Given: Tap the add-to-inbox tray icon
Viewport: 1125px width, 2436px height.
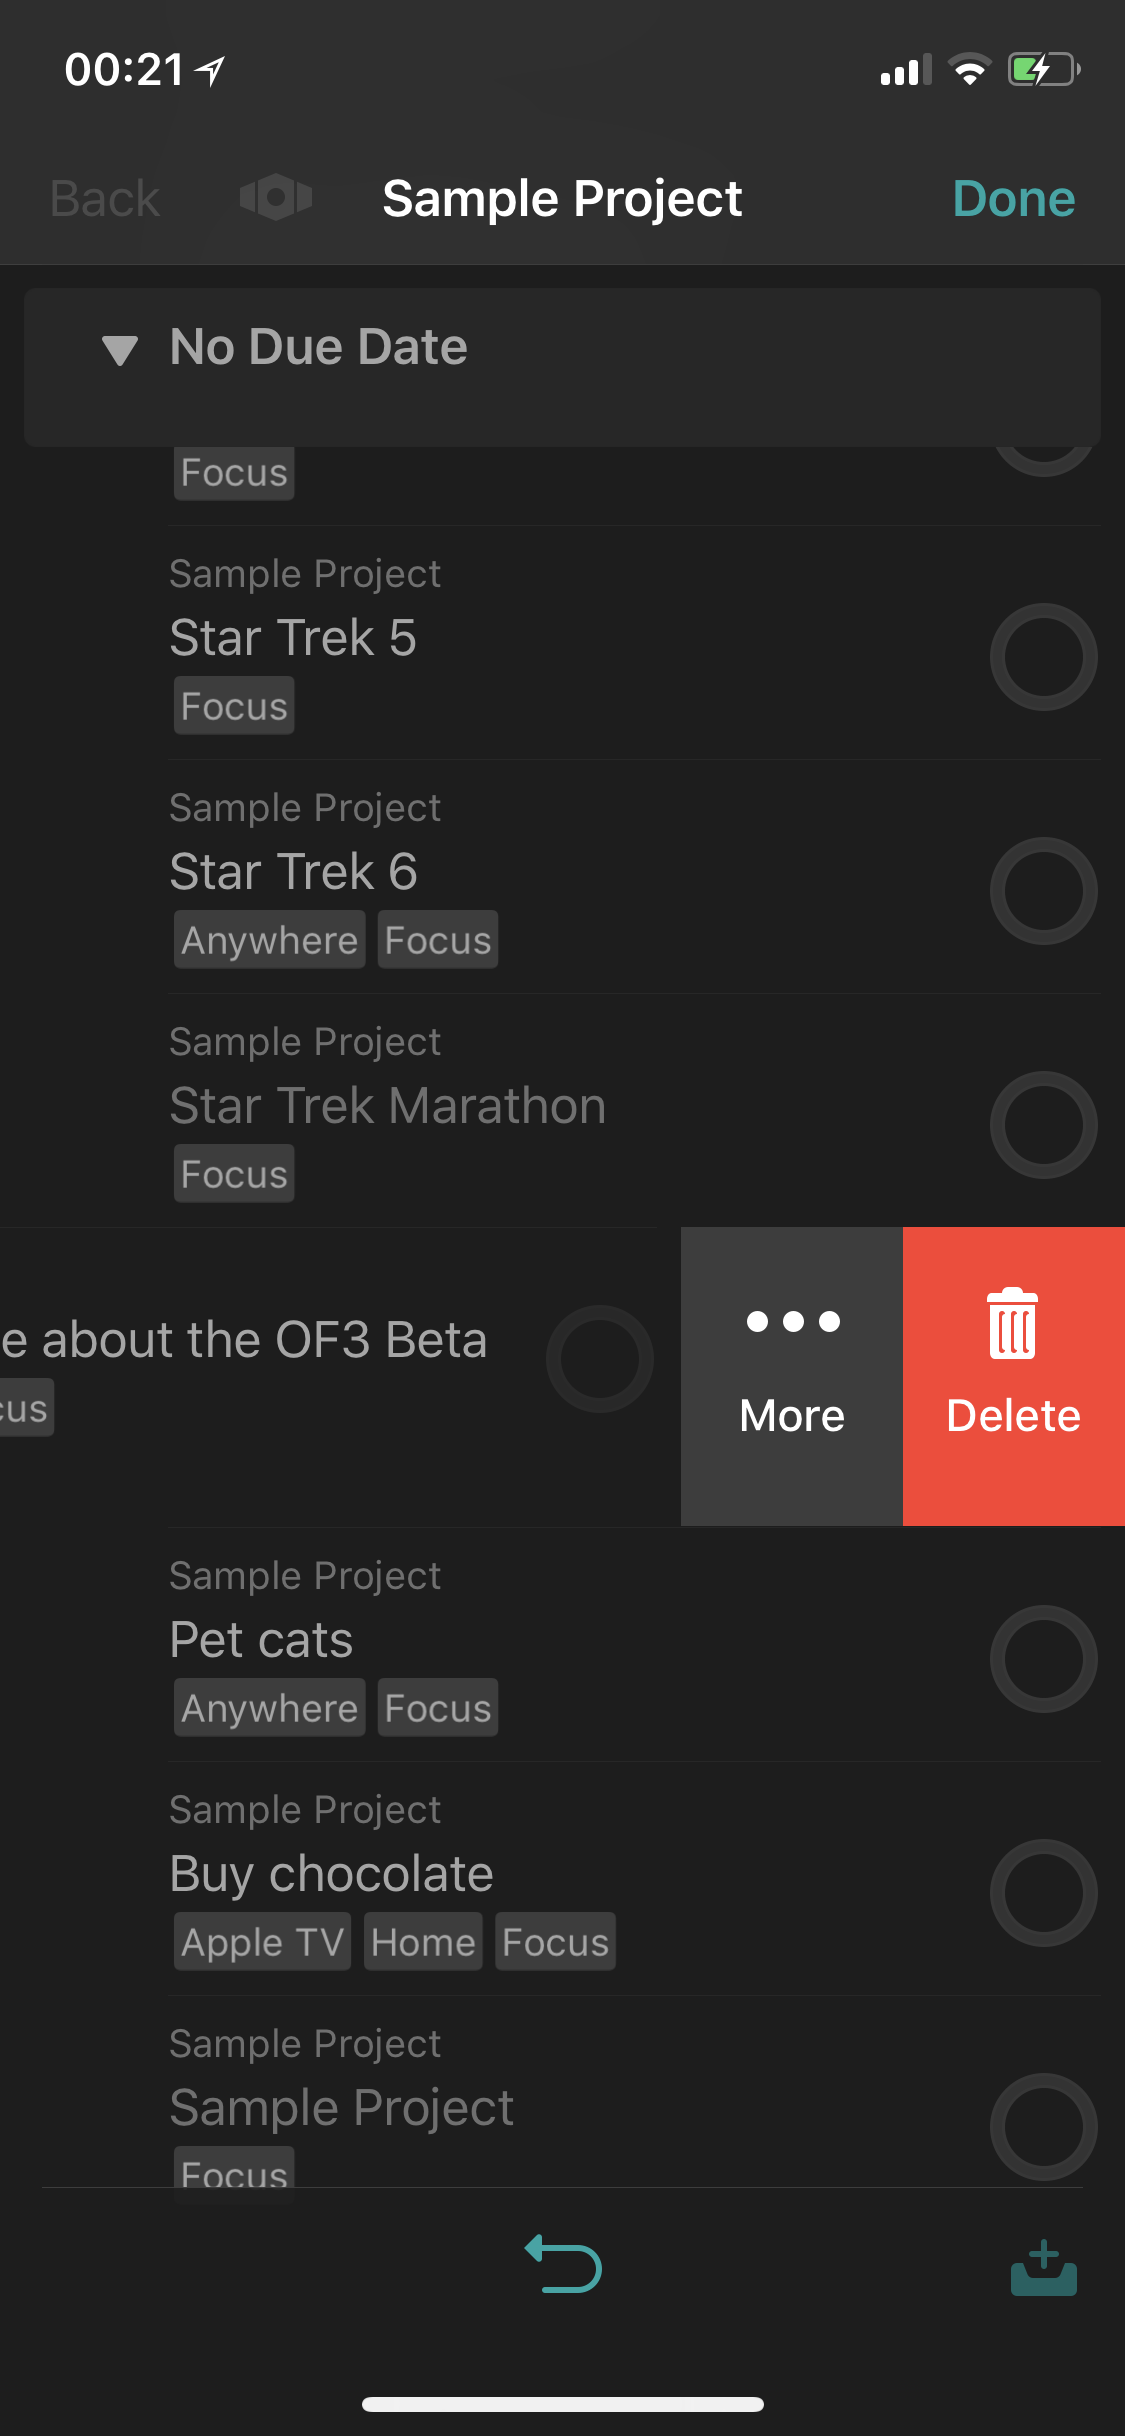Looking at the screenshot, I should (x=1043, y=2268).
